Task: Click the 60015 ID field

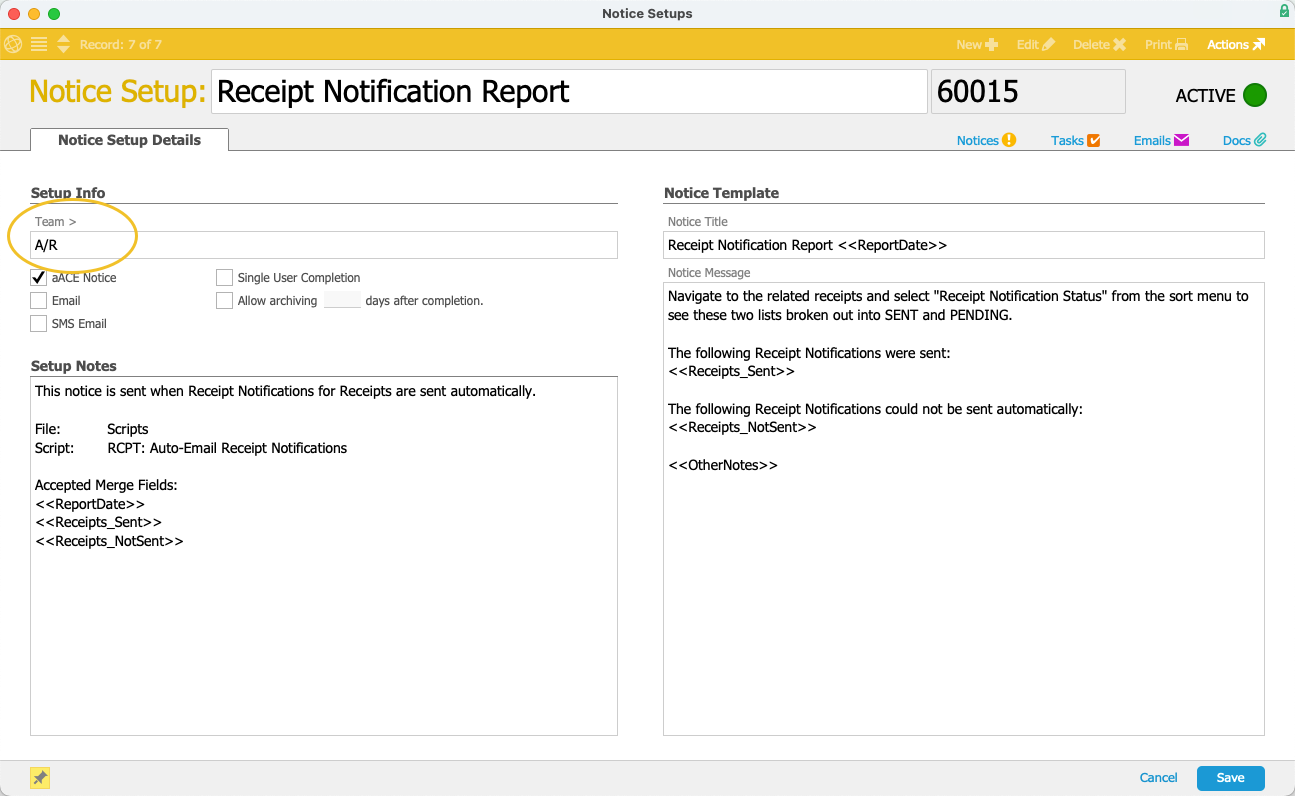Action: (x=1028, y=92)
